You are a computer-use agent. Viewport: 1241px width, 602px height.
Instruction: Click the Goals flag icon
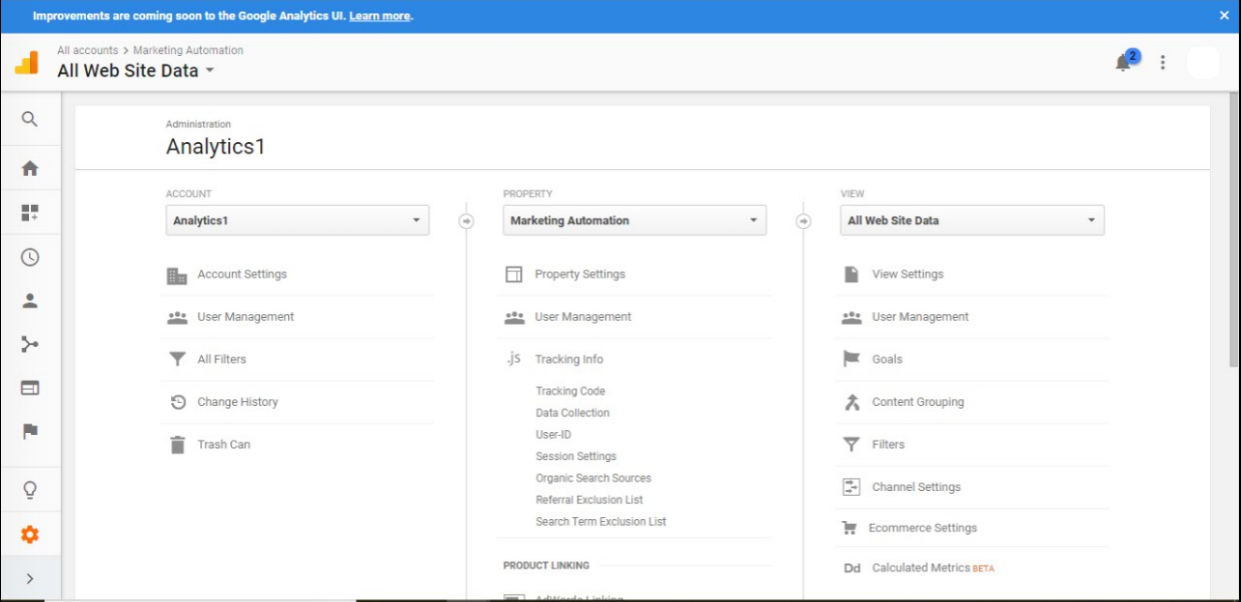tap(851, 359)
